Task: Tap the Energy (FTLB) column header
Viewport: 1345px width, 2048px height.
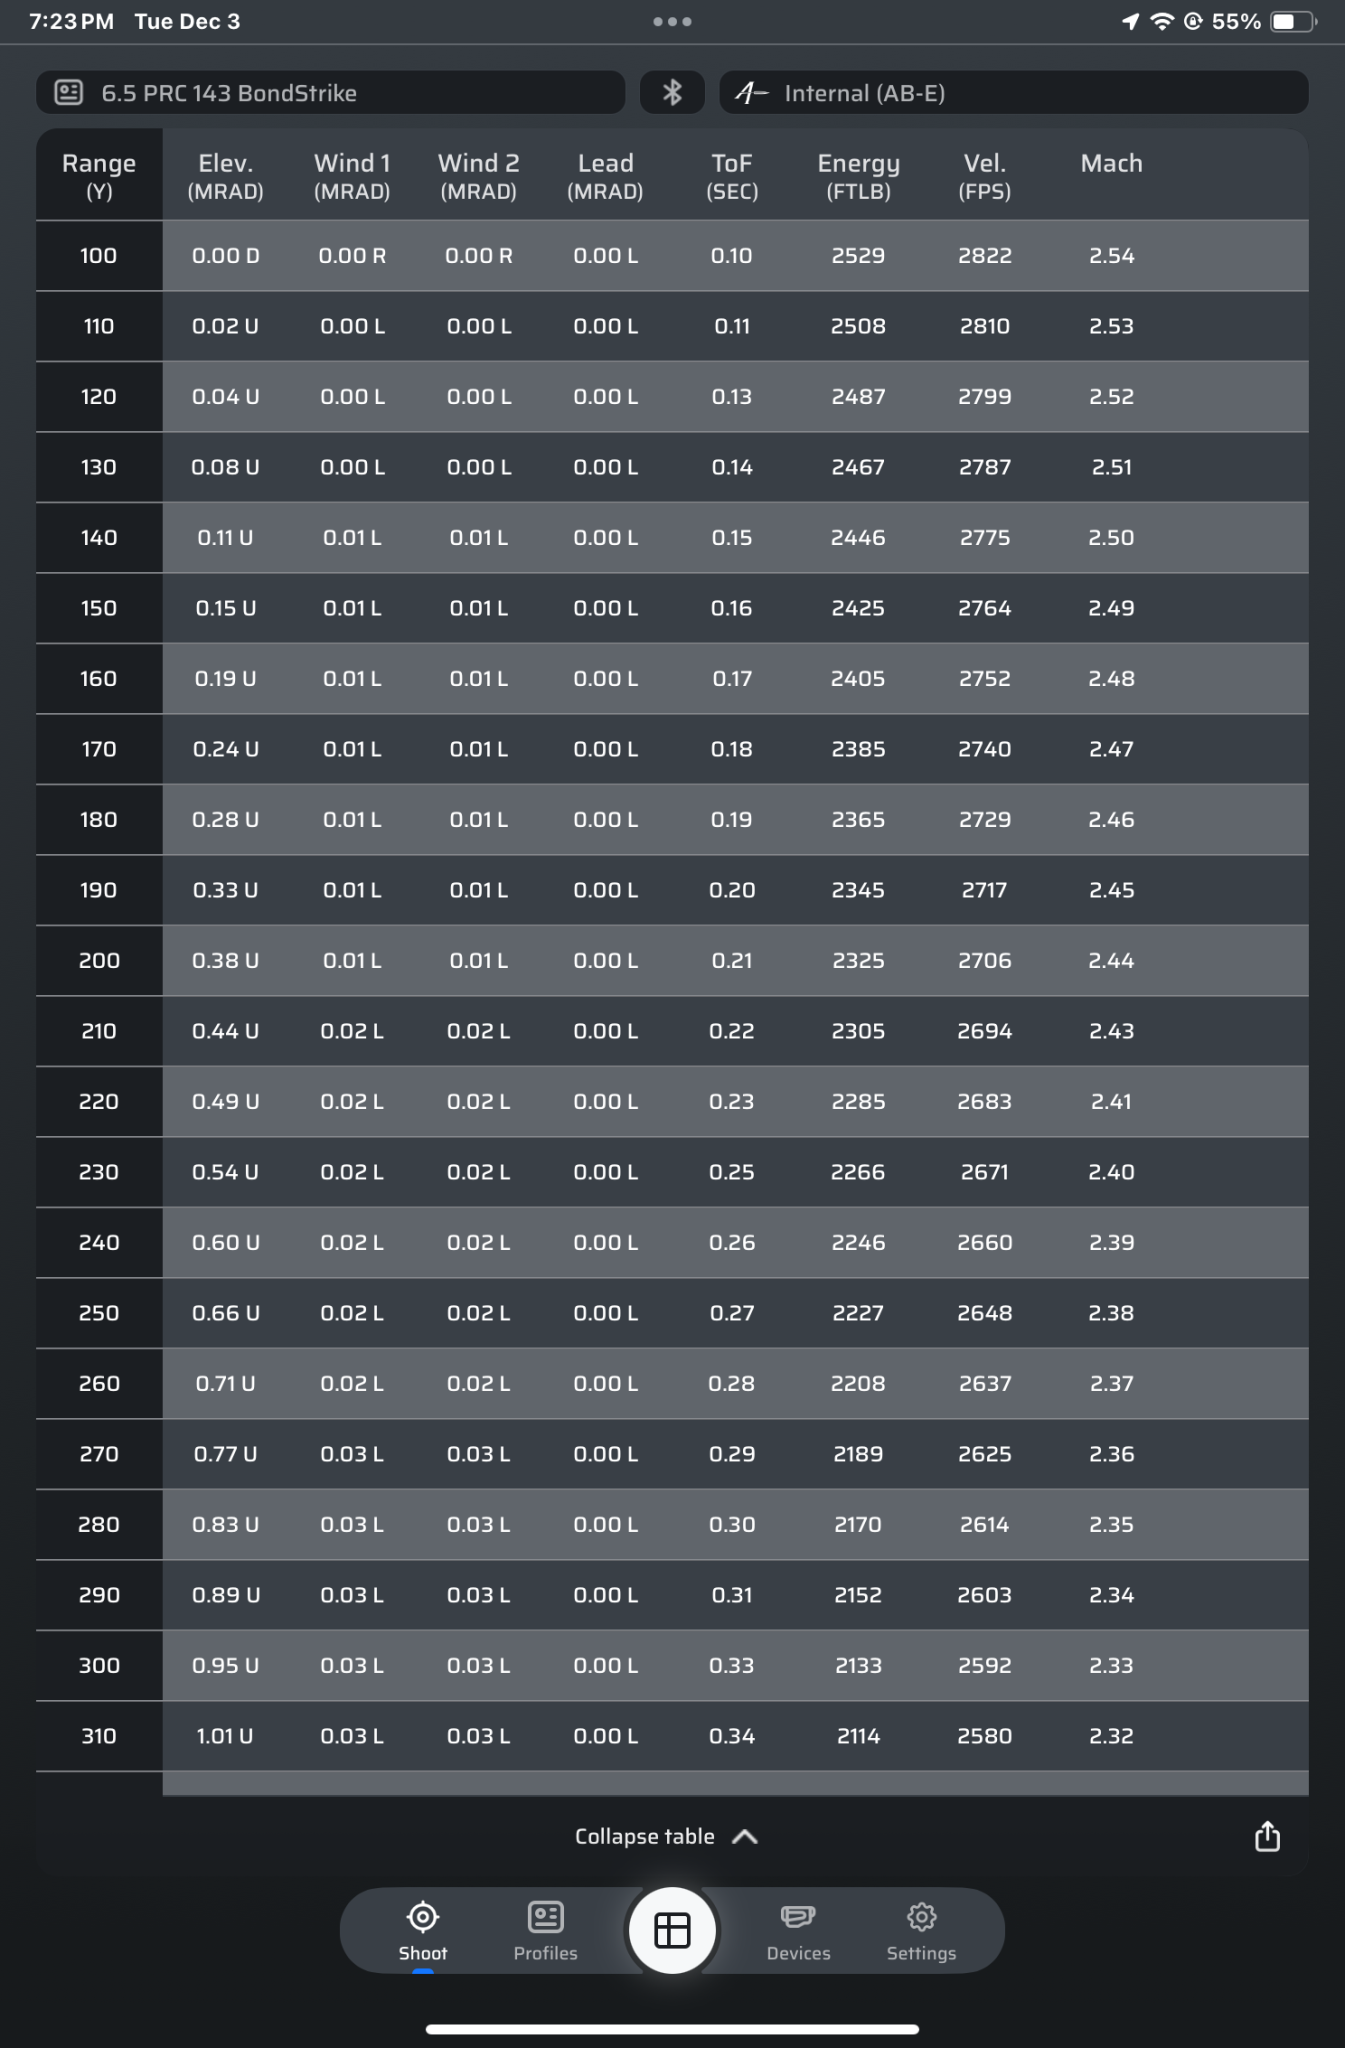Action: 858,175
